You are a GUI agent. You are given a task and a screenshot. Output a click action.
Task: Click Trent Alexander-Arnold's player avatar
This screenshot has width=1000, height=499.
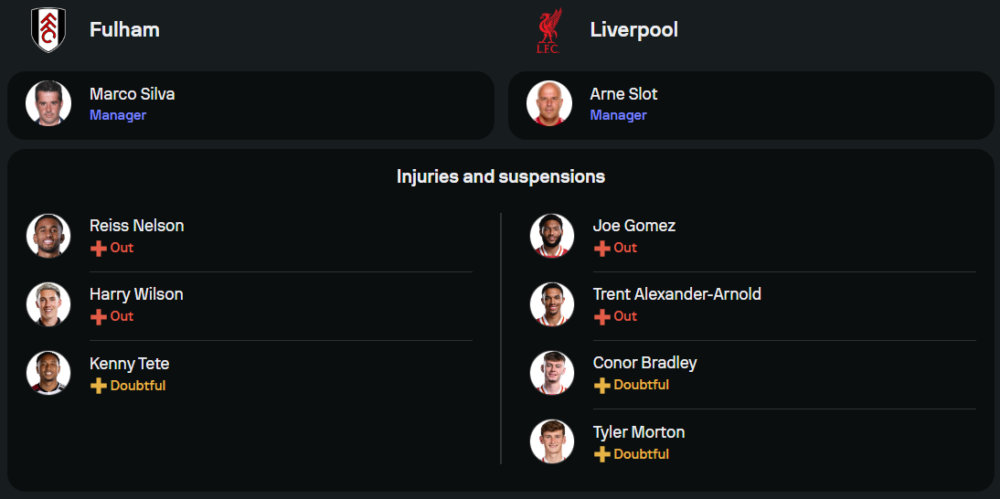tap(552, 304)
